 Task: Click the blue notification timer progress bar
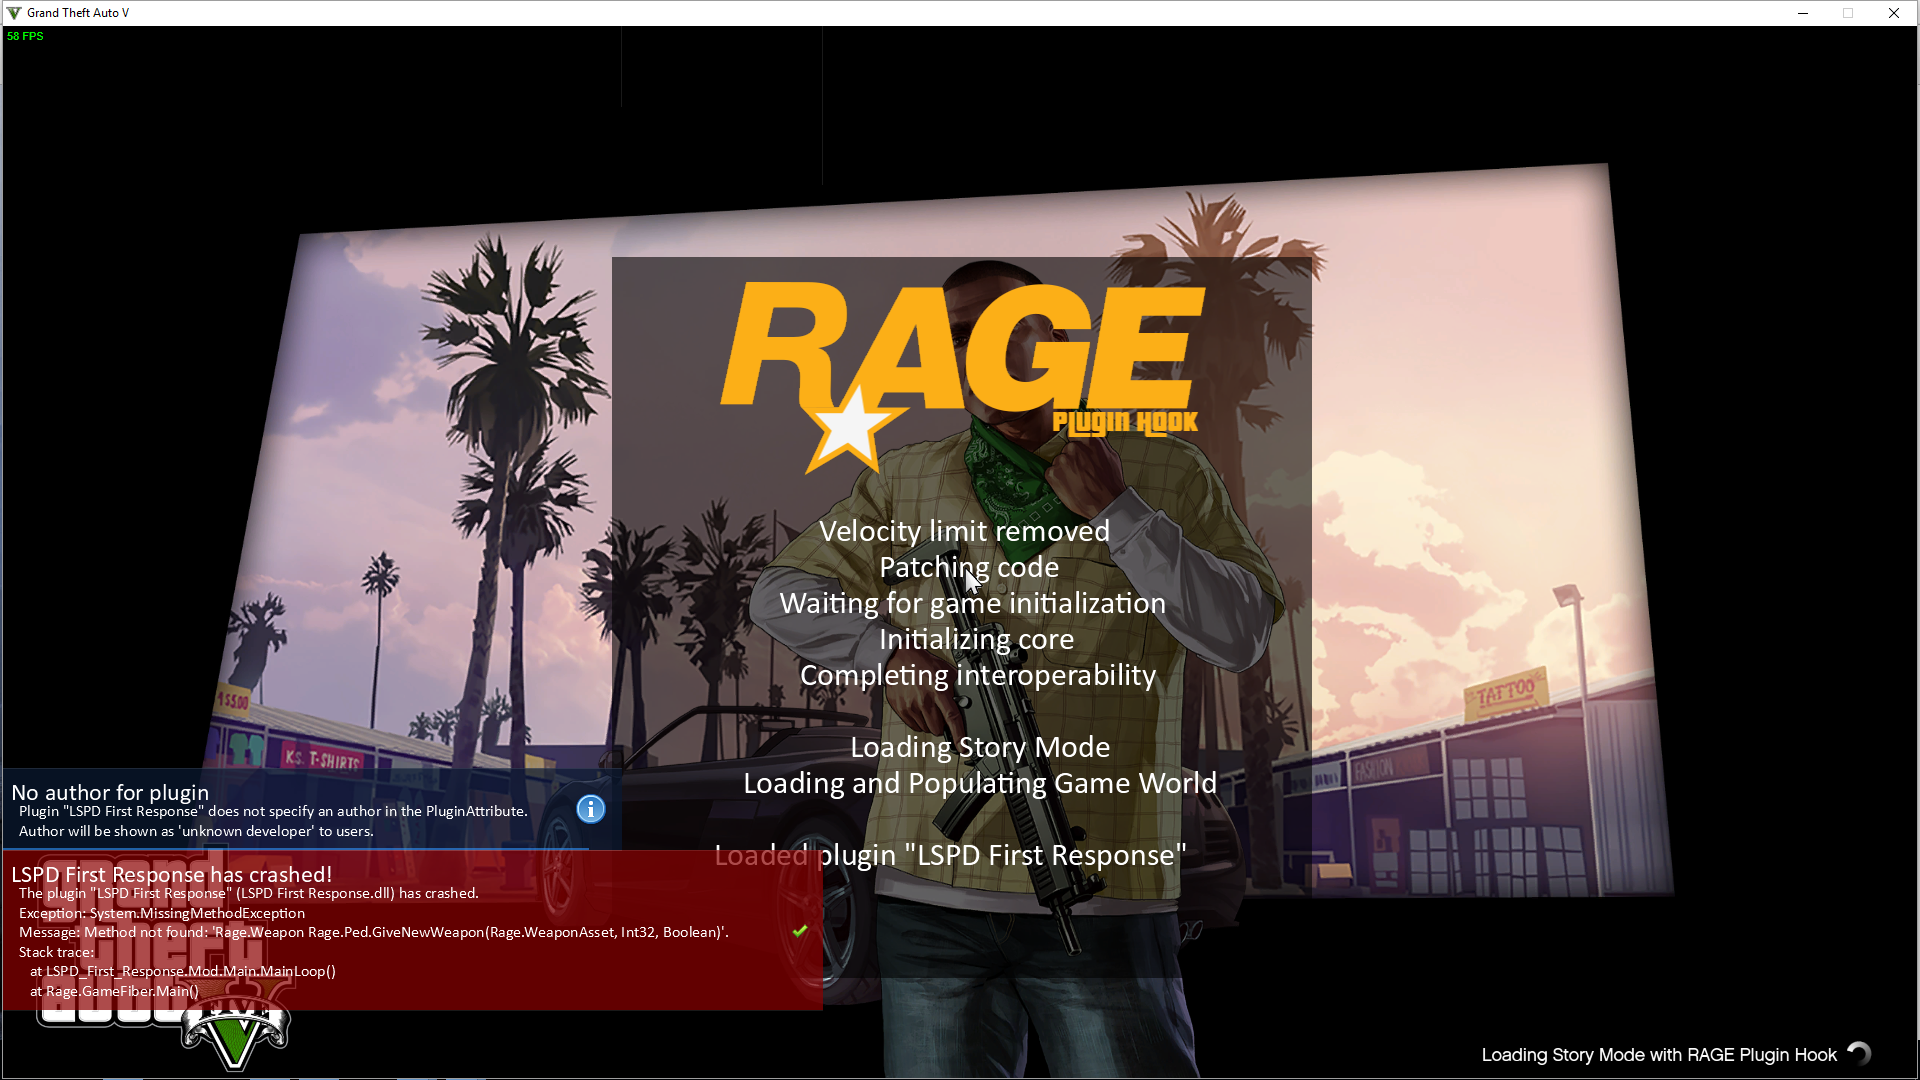(x=296, y=849)
